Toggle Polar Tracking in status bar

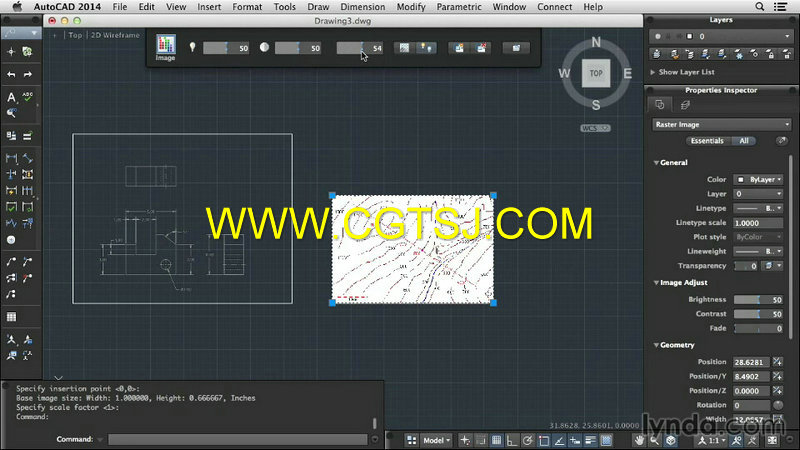pyautogui.click(x=528, y=440)
